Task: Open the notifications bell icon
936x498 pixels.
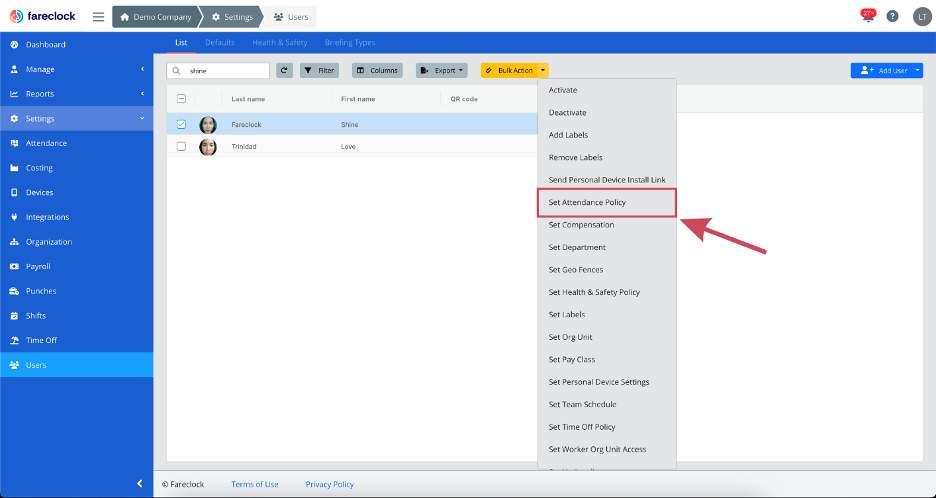Action: [868, 17]
